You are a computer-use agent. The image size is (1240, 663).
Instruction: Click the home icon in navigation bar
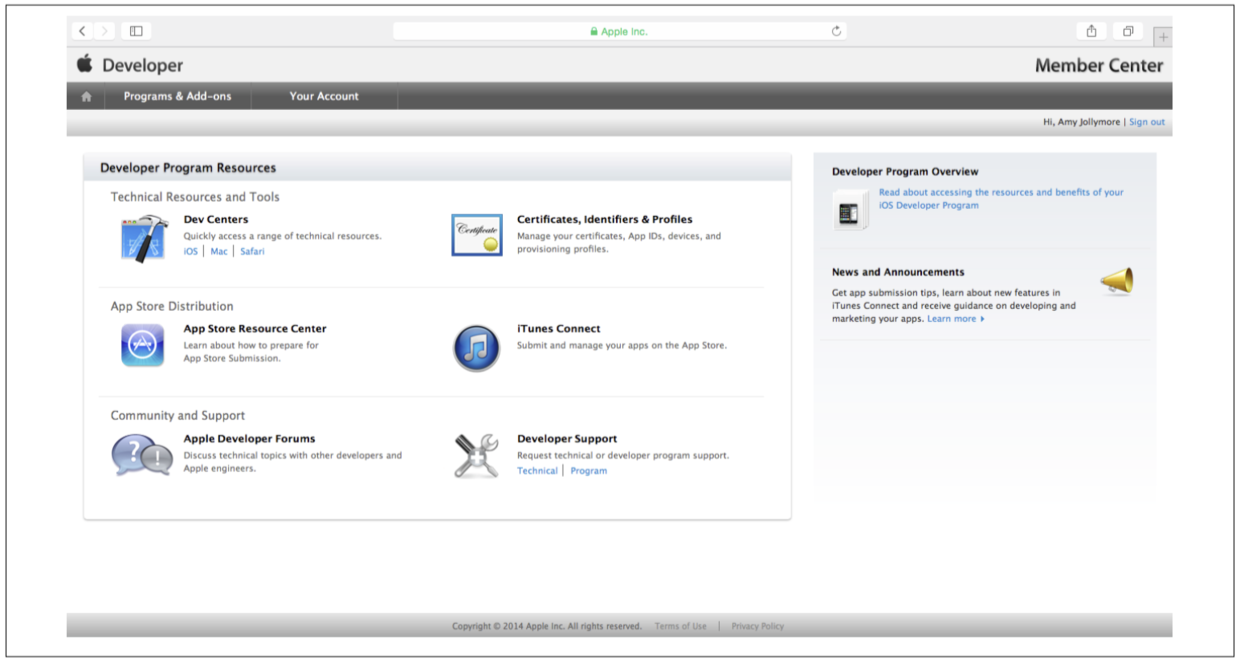tap(86, 97)
